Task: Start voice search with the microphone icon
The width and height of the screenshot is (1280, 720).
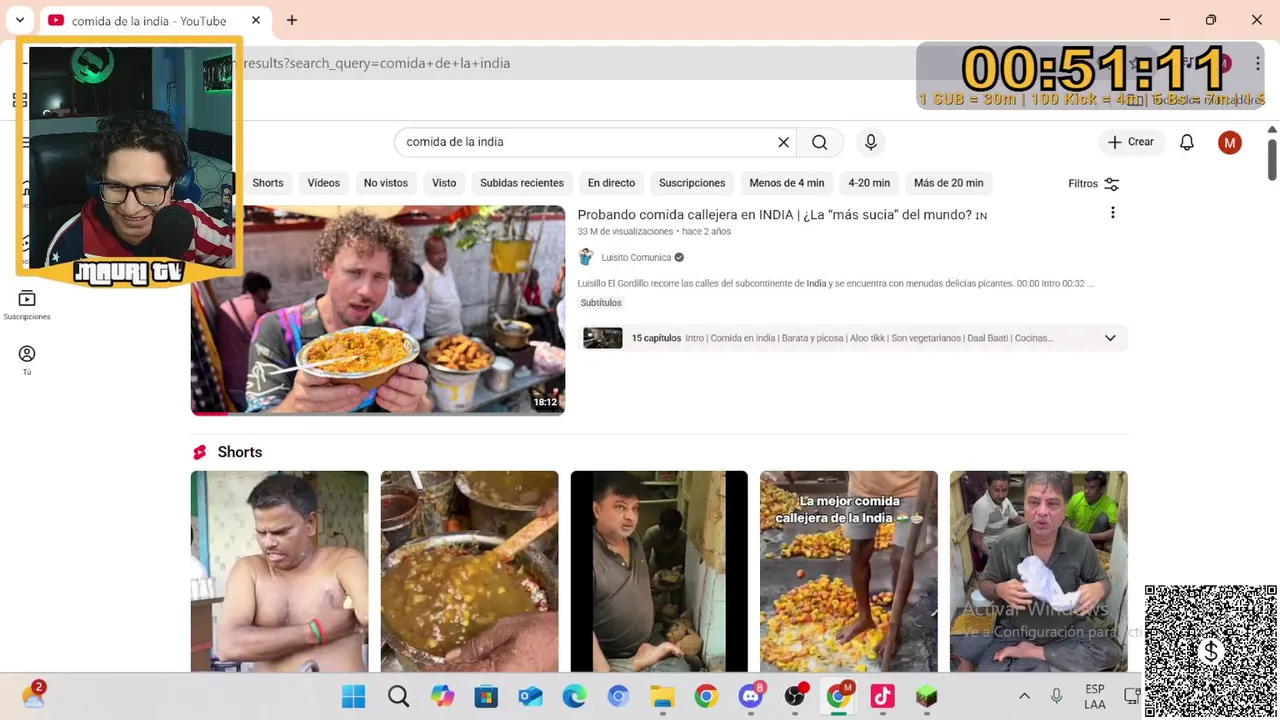Action: pos(871,142)
